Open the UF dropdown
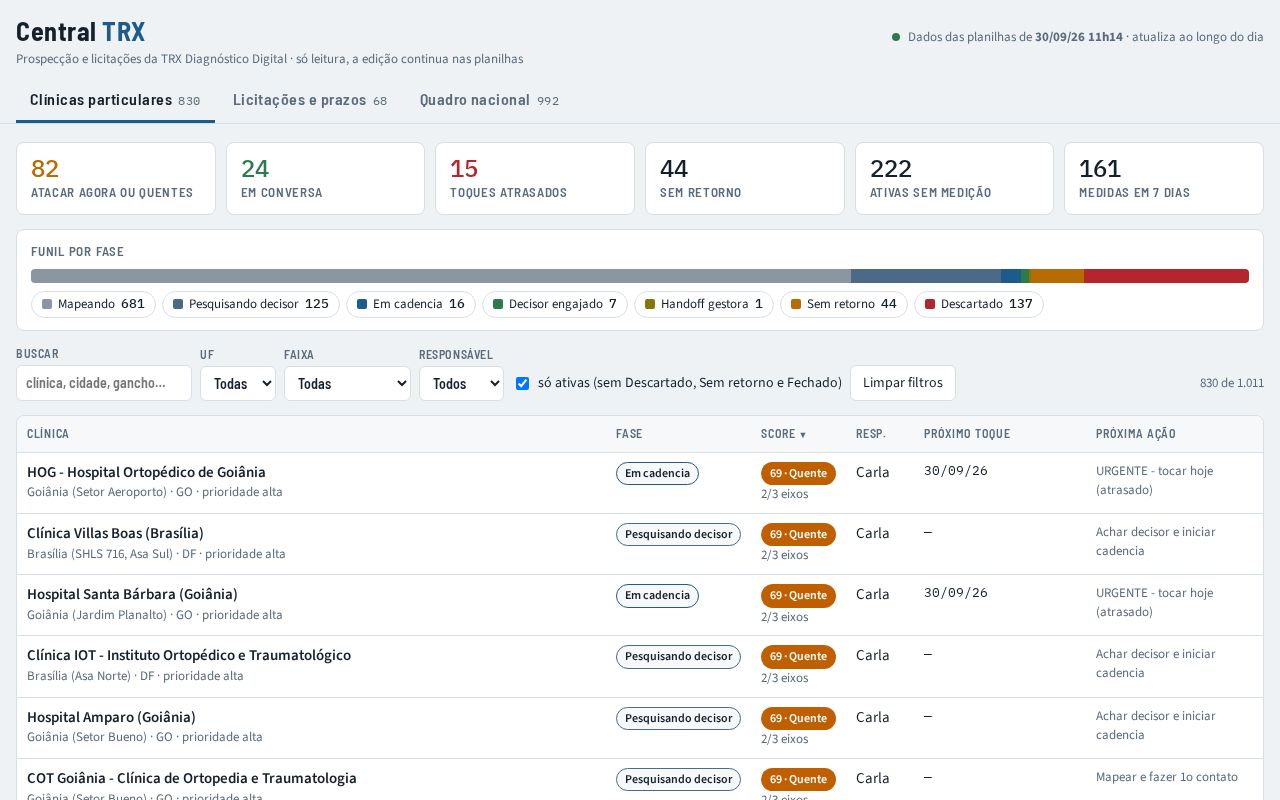Viewport: 1280px width, 800px height. pos(238,383)
